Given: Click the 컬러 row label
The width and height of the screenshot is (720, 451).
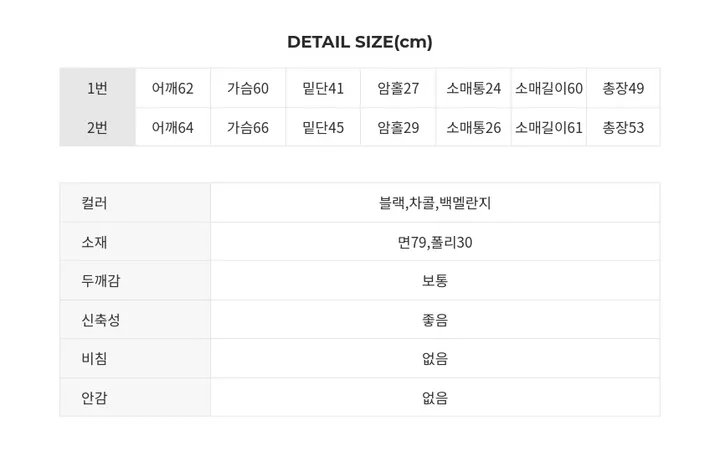Looking at the screenshot, I should click(94, 203).
